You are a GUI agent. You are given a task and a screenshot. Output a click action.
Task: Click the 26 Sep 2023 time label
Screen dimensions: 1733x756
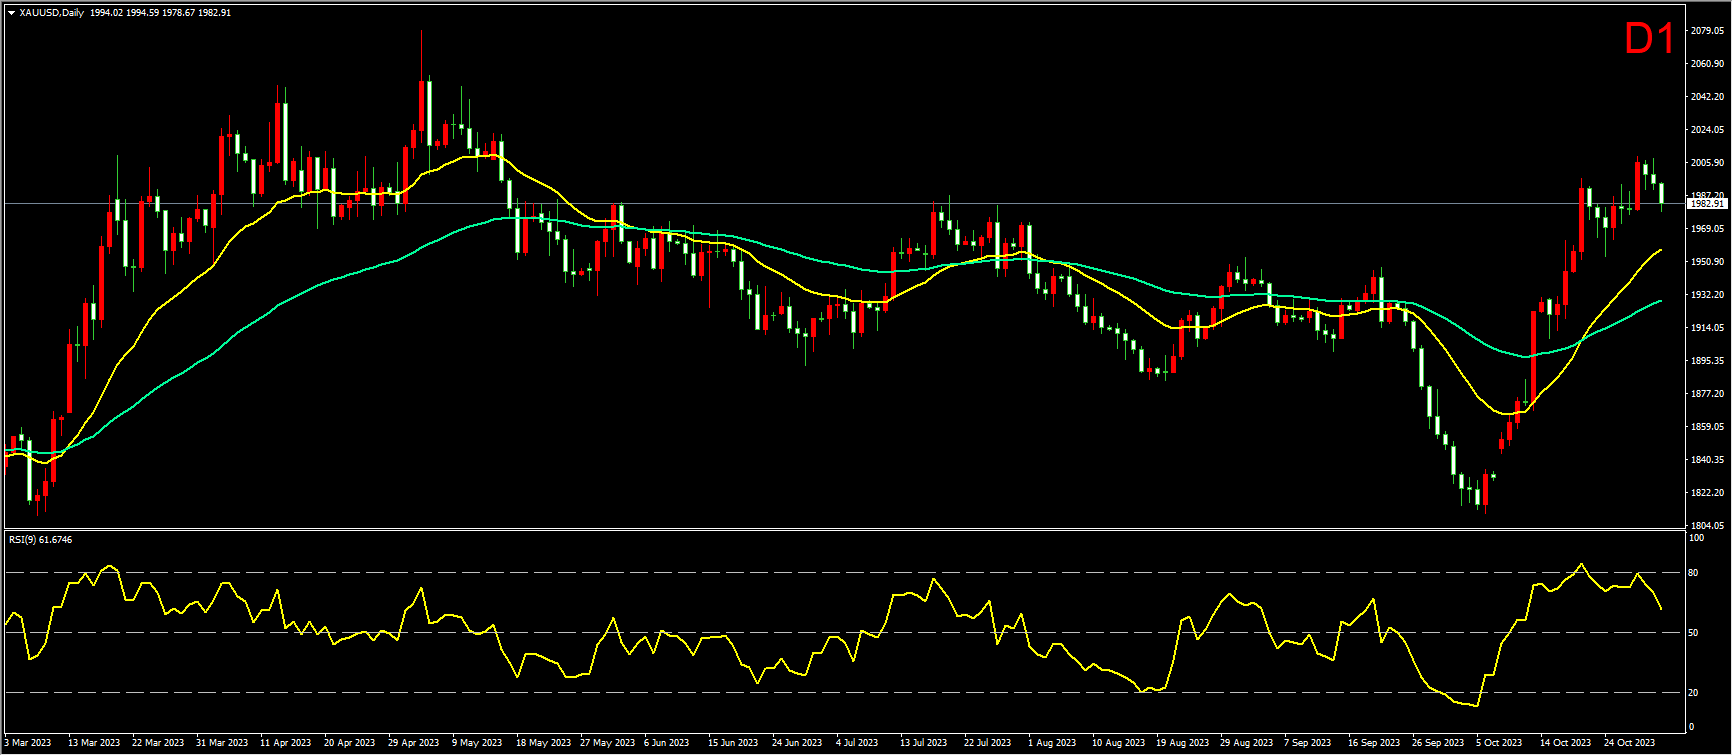tap(1438, 743)
